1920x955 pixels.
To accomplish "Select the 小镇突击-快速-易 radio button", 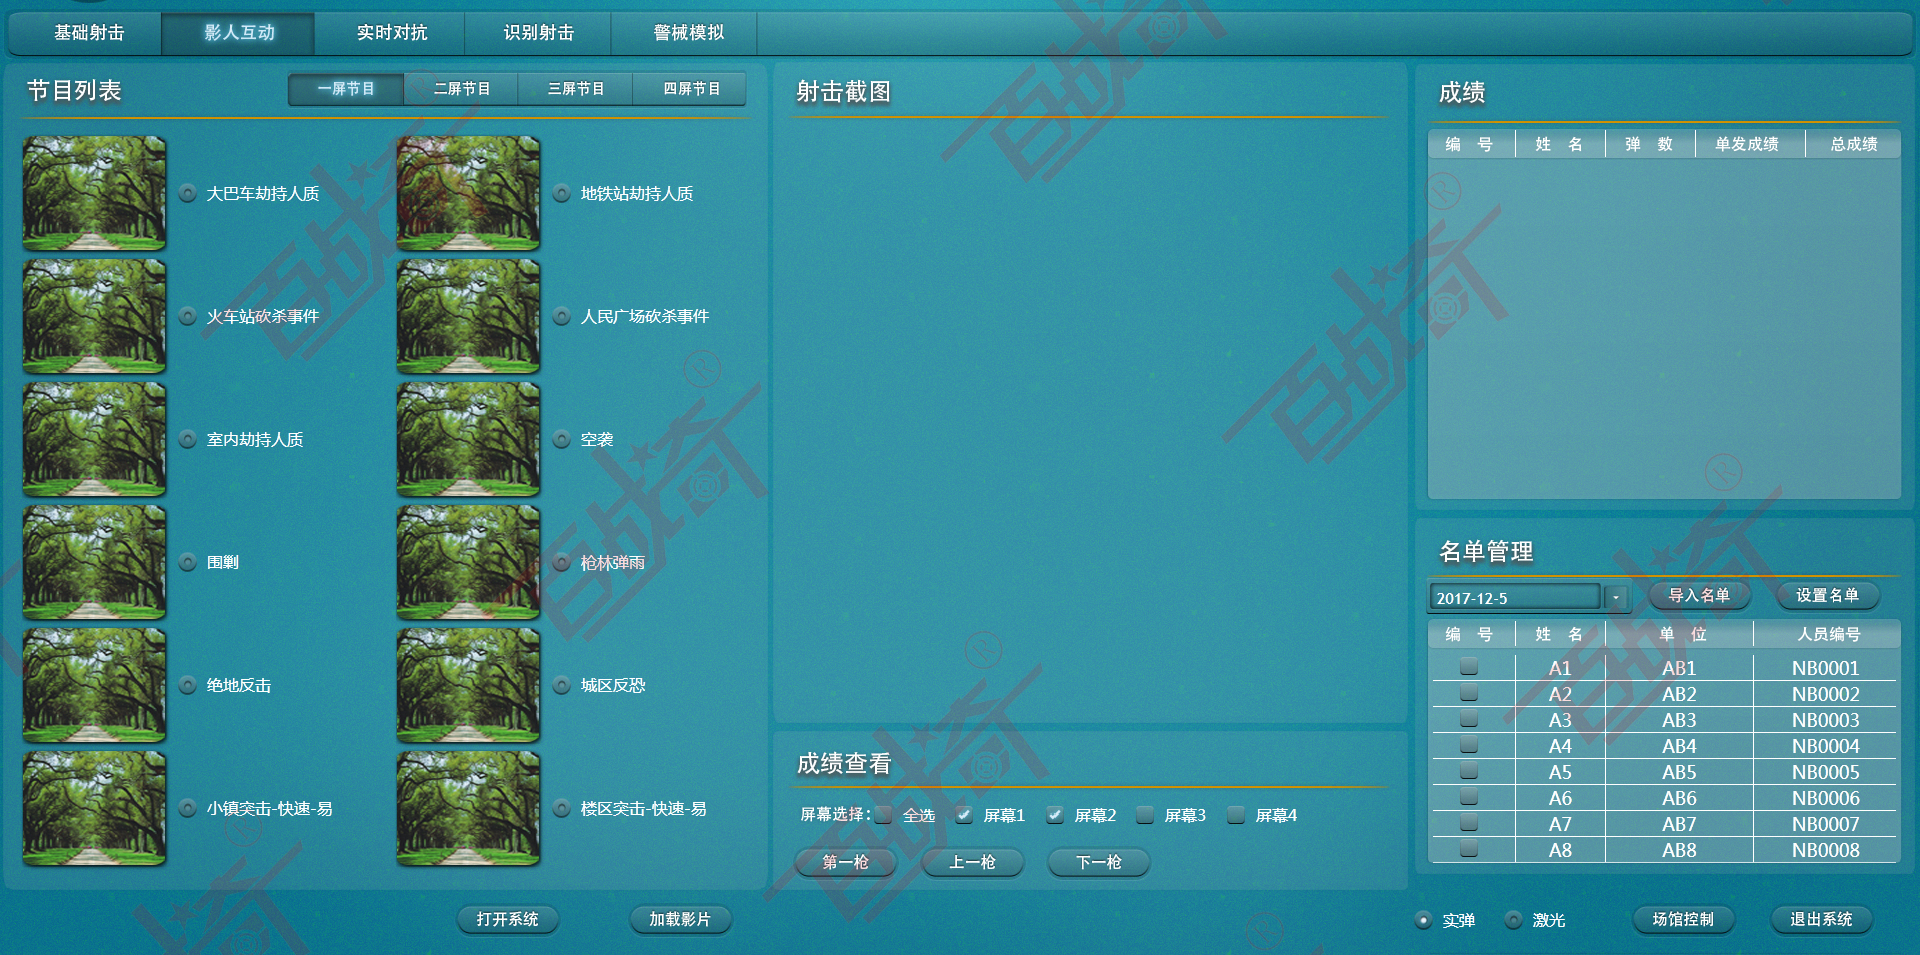I will [187, 808].
